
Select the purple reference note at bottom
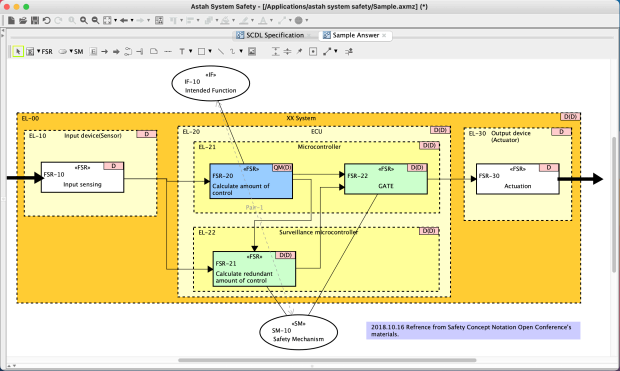point(473,330)
